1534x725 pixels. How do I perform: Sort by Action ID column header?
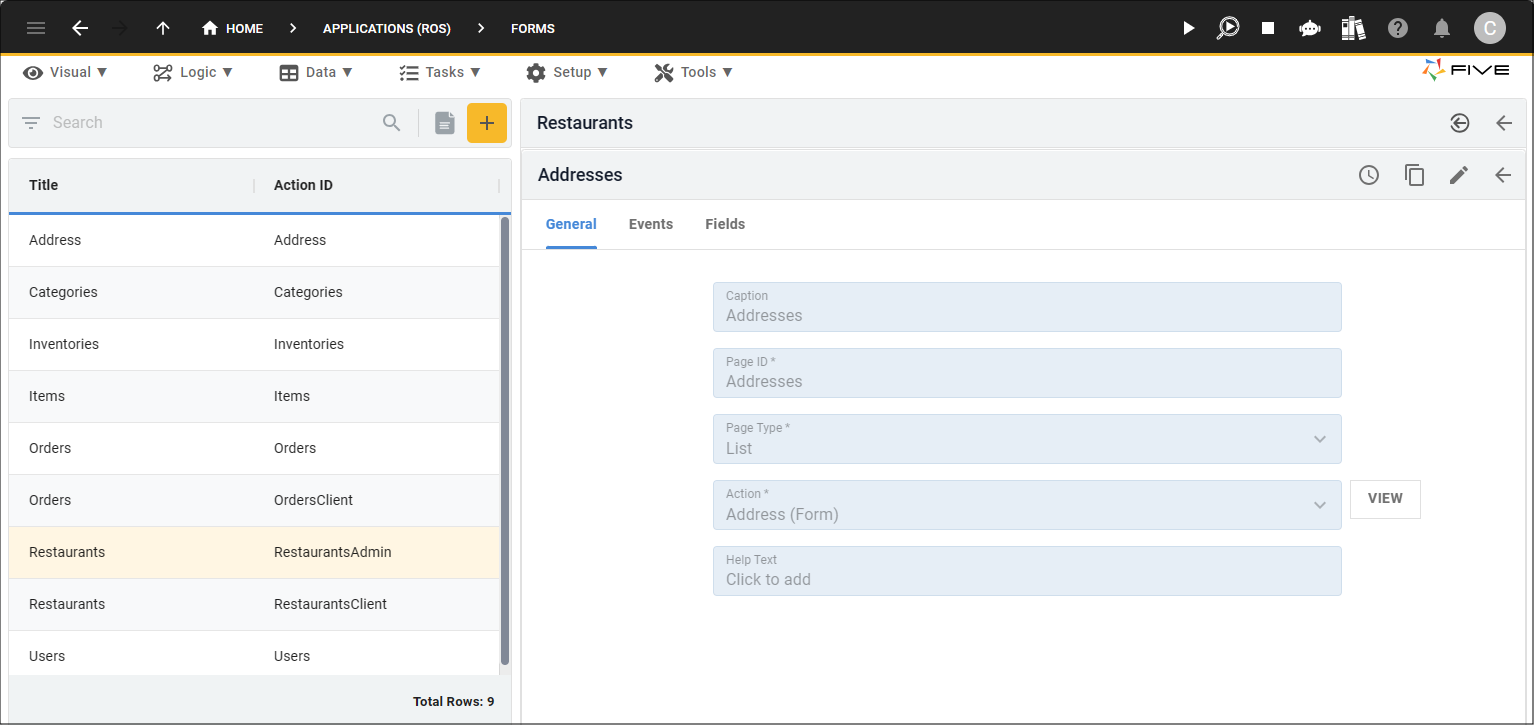point(304,185)
